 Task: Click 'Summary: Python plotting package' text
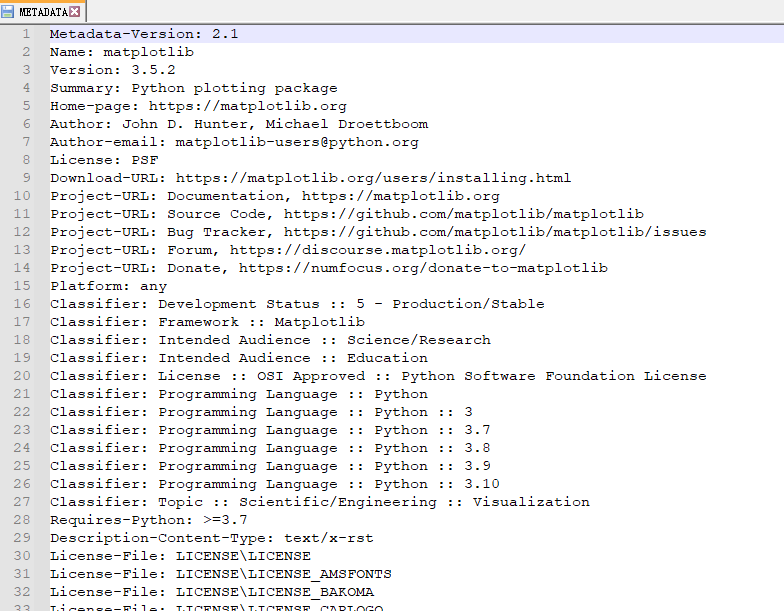[x=194, y=88]
